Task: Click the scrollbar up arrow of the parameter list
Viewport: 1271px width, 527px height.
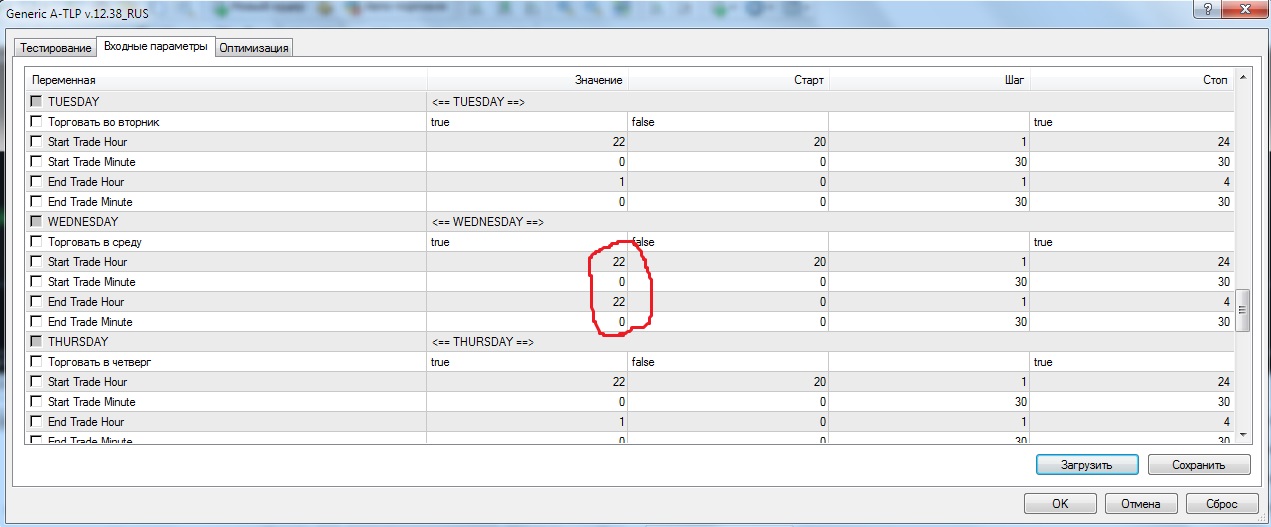Action: (1243, 79)
